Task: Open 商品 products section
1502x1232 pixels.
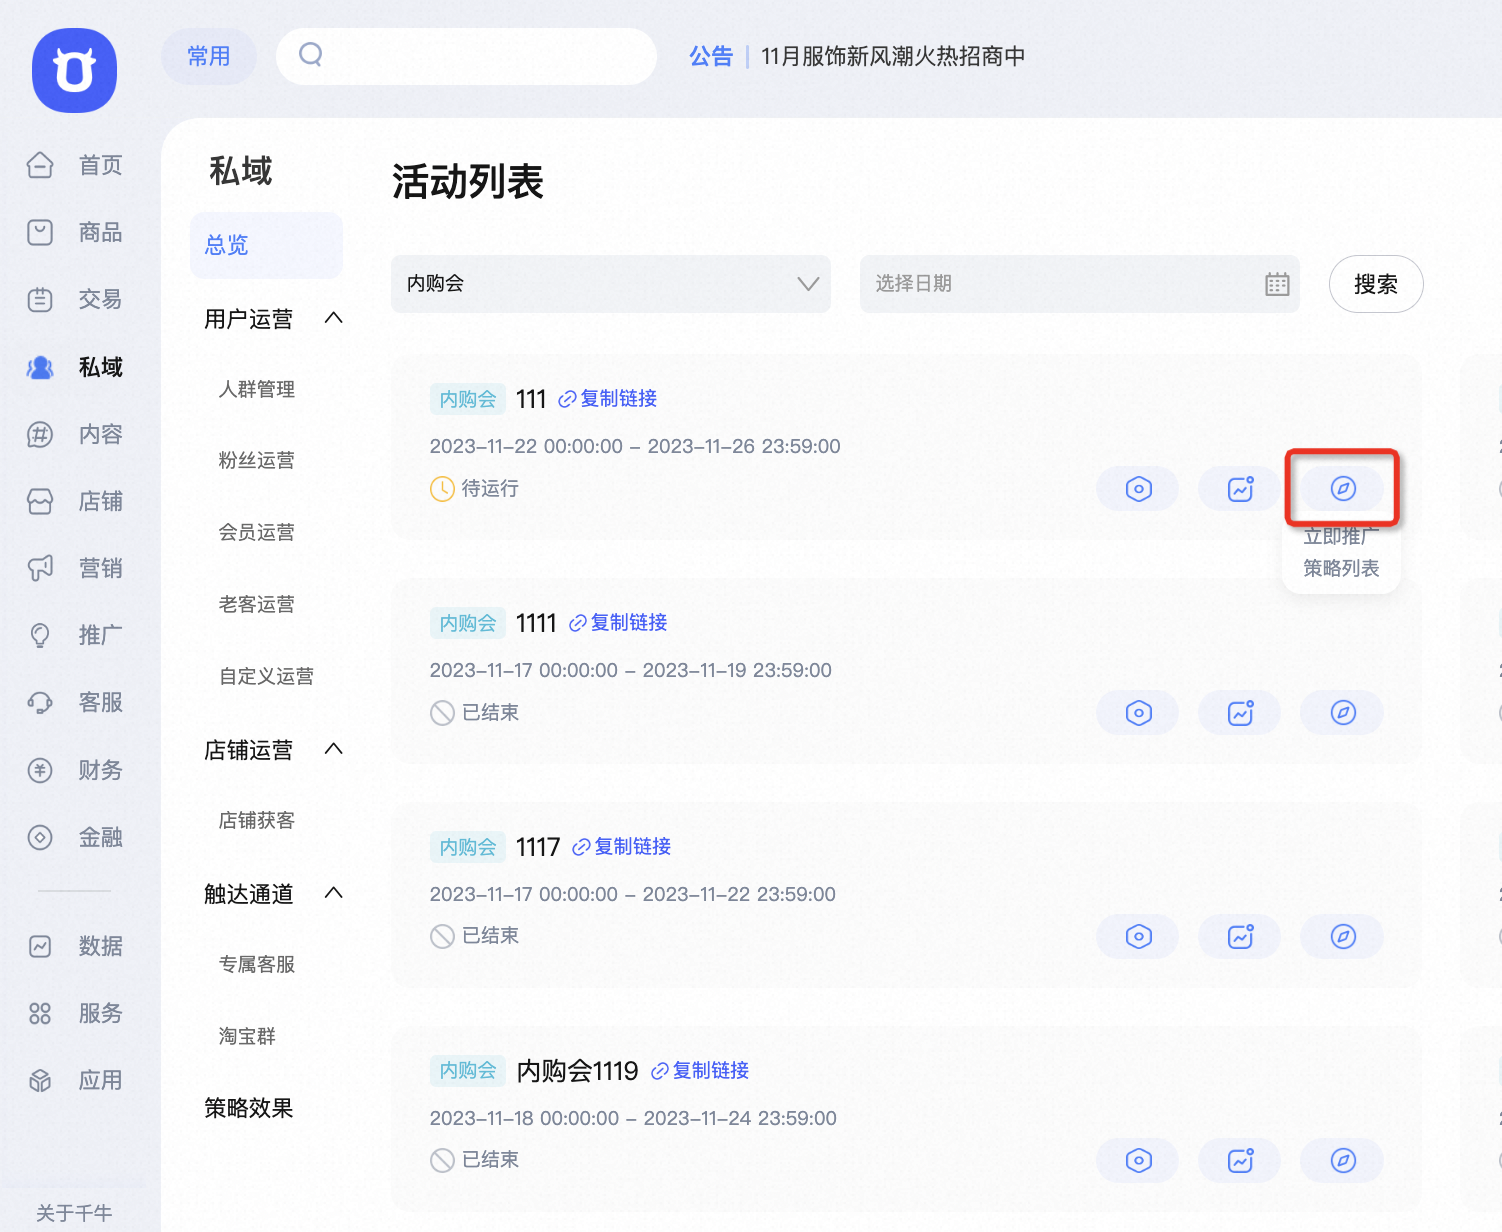Action: (75, 232)
